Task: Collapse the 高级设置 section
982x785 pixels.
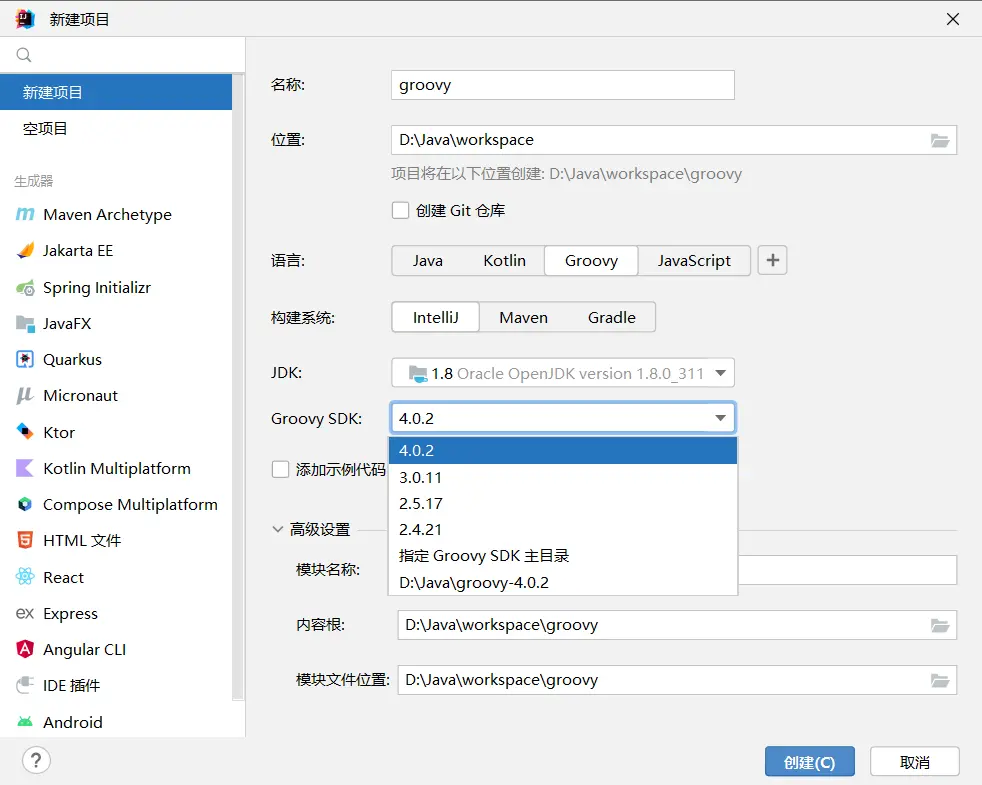Action: 277,529
